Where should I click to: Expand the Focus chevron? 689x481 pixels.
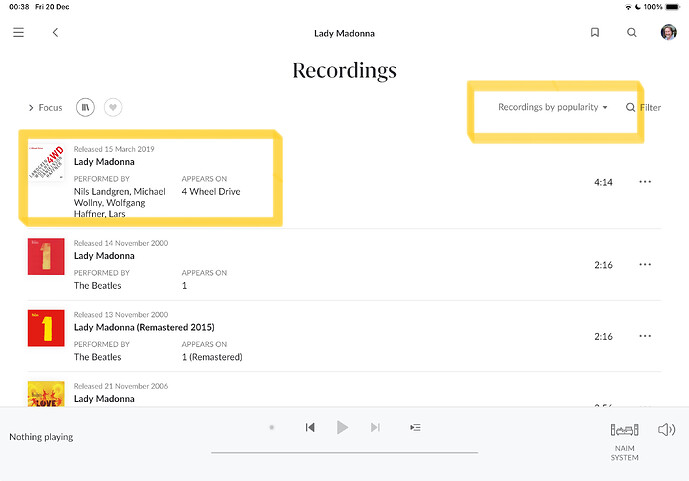point(31,108)
